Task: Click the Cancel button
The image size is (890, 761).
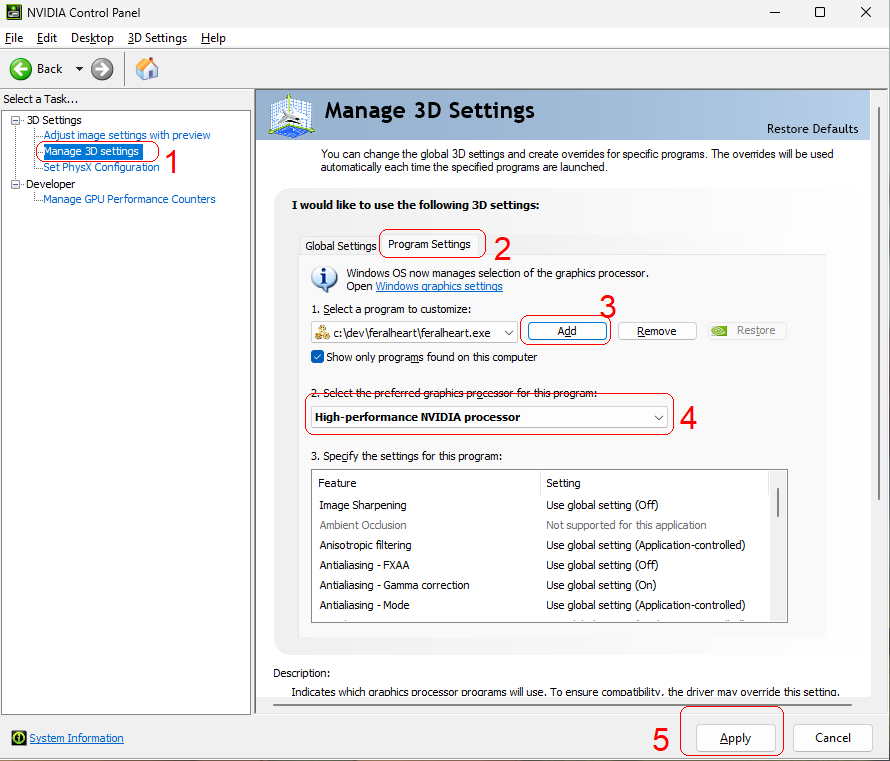Action: click(x=833, y=738)
